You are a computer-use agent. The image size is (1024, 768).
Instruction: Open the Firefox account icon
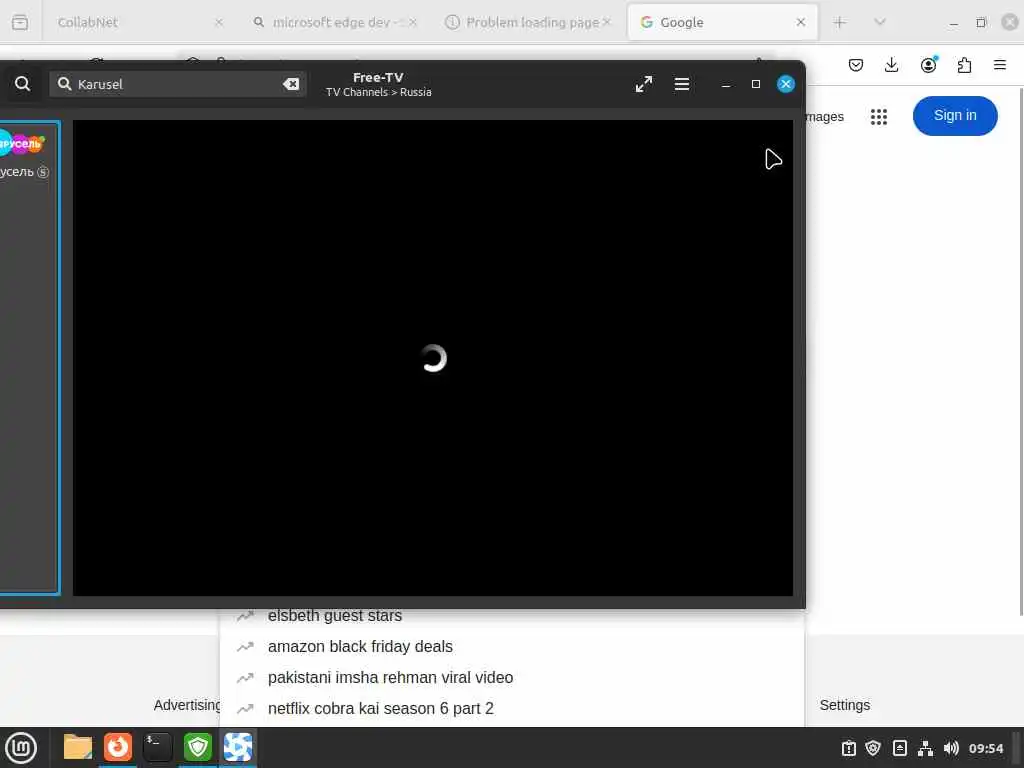928,65
